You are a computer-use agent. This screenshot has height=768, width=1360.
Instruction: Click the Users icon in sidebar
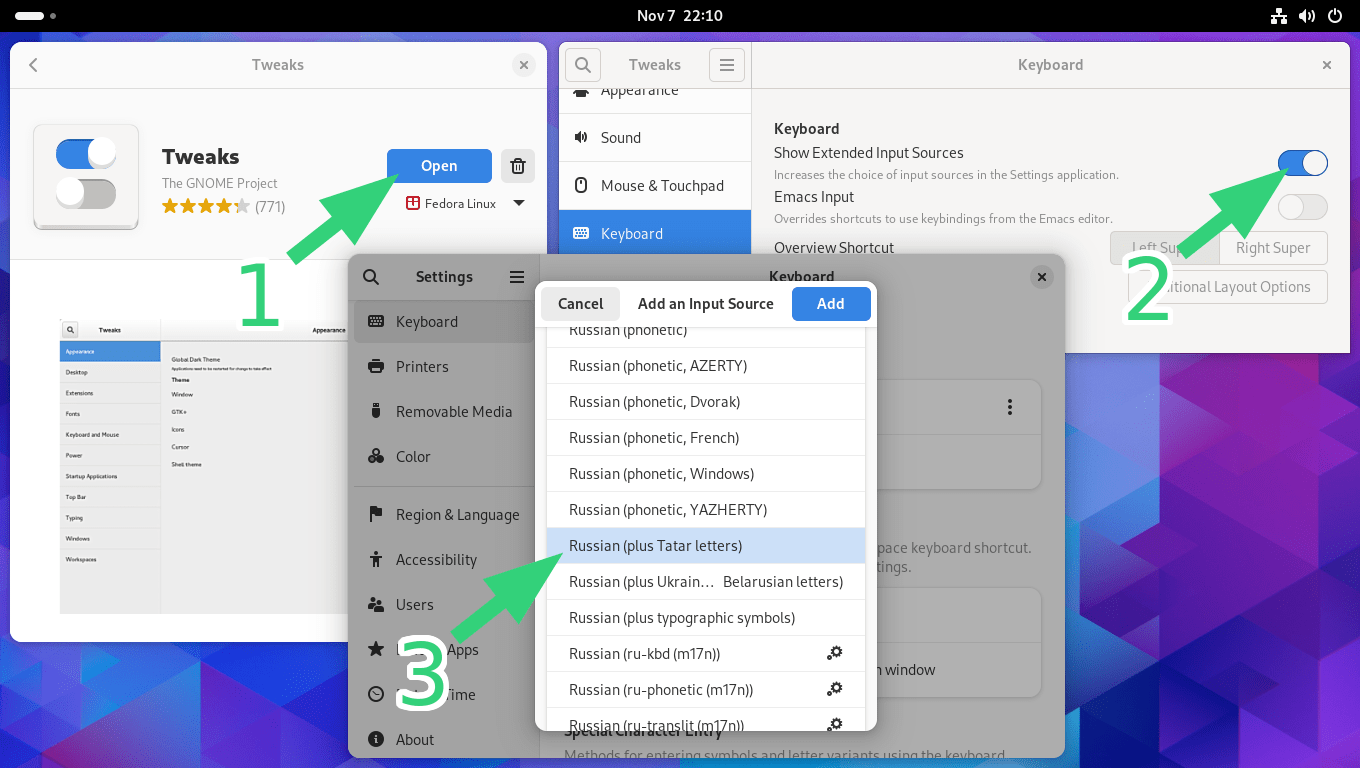[376, 604]
